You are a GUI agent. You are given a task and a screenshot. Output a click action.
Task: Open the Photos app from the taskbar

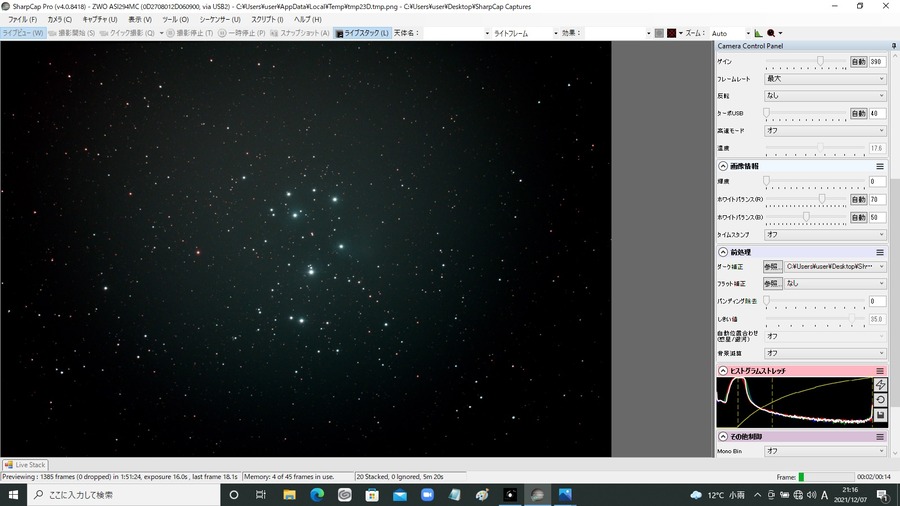565,495
